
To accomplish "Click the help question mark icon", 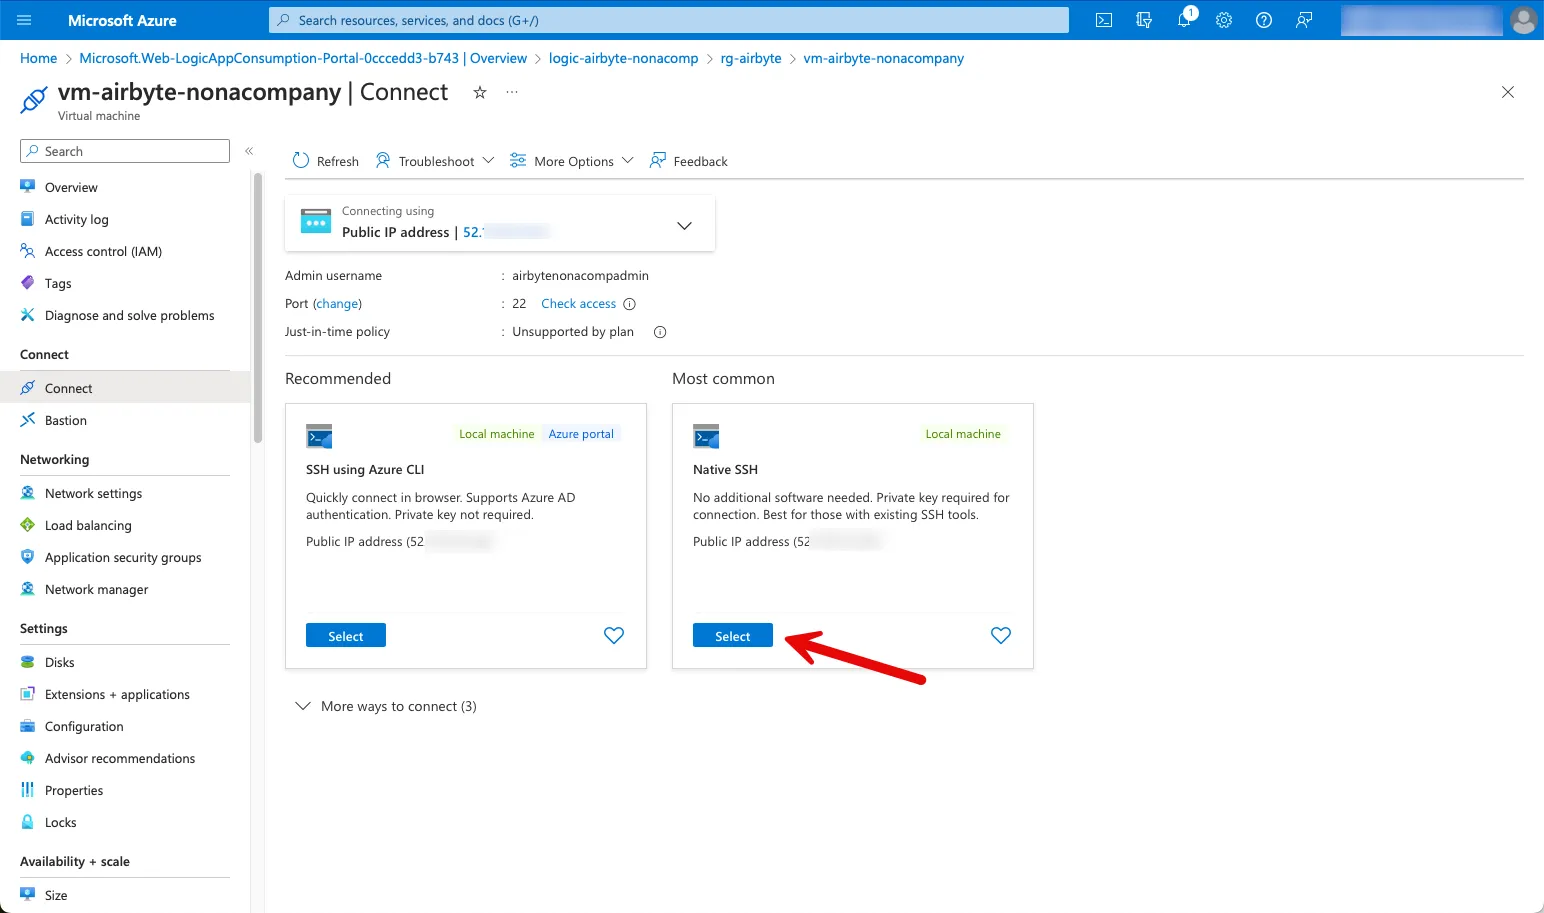I will [x=1264, y=20].
